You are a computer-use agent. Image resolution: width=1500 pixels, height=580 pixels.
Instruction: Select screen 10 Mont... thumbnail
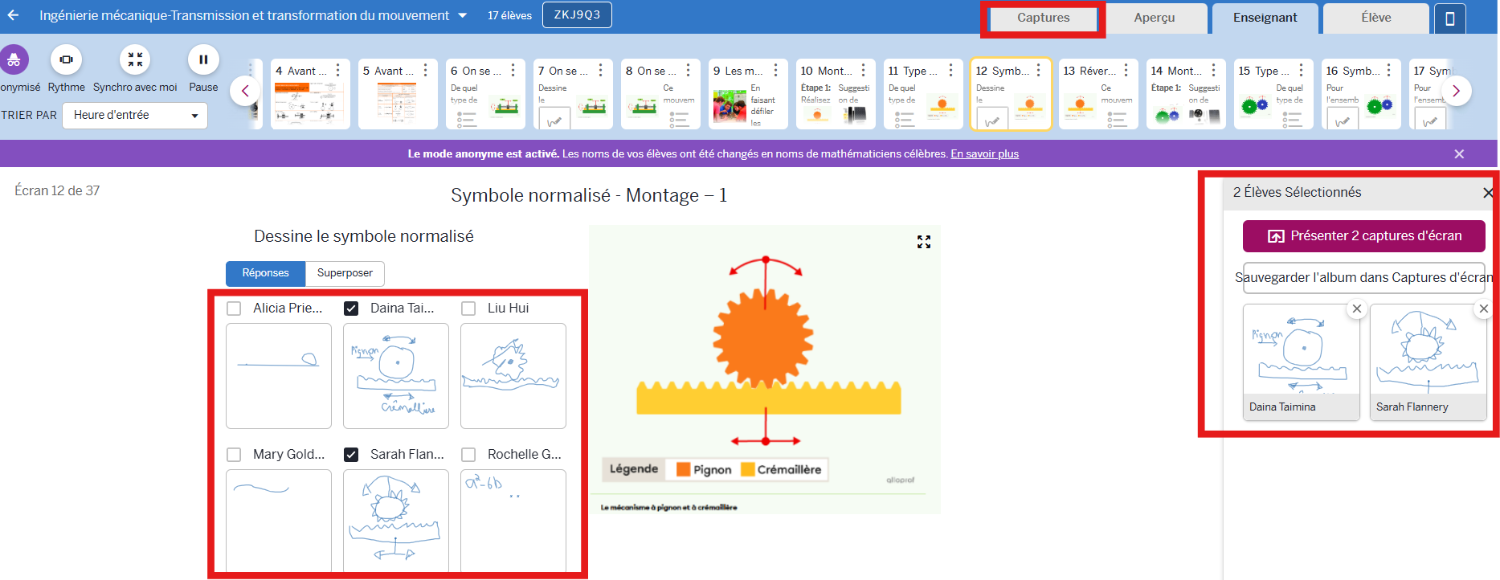(835, 95)
